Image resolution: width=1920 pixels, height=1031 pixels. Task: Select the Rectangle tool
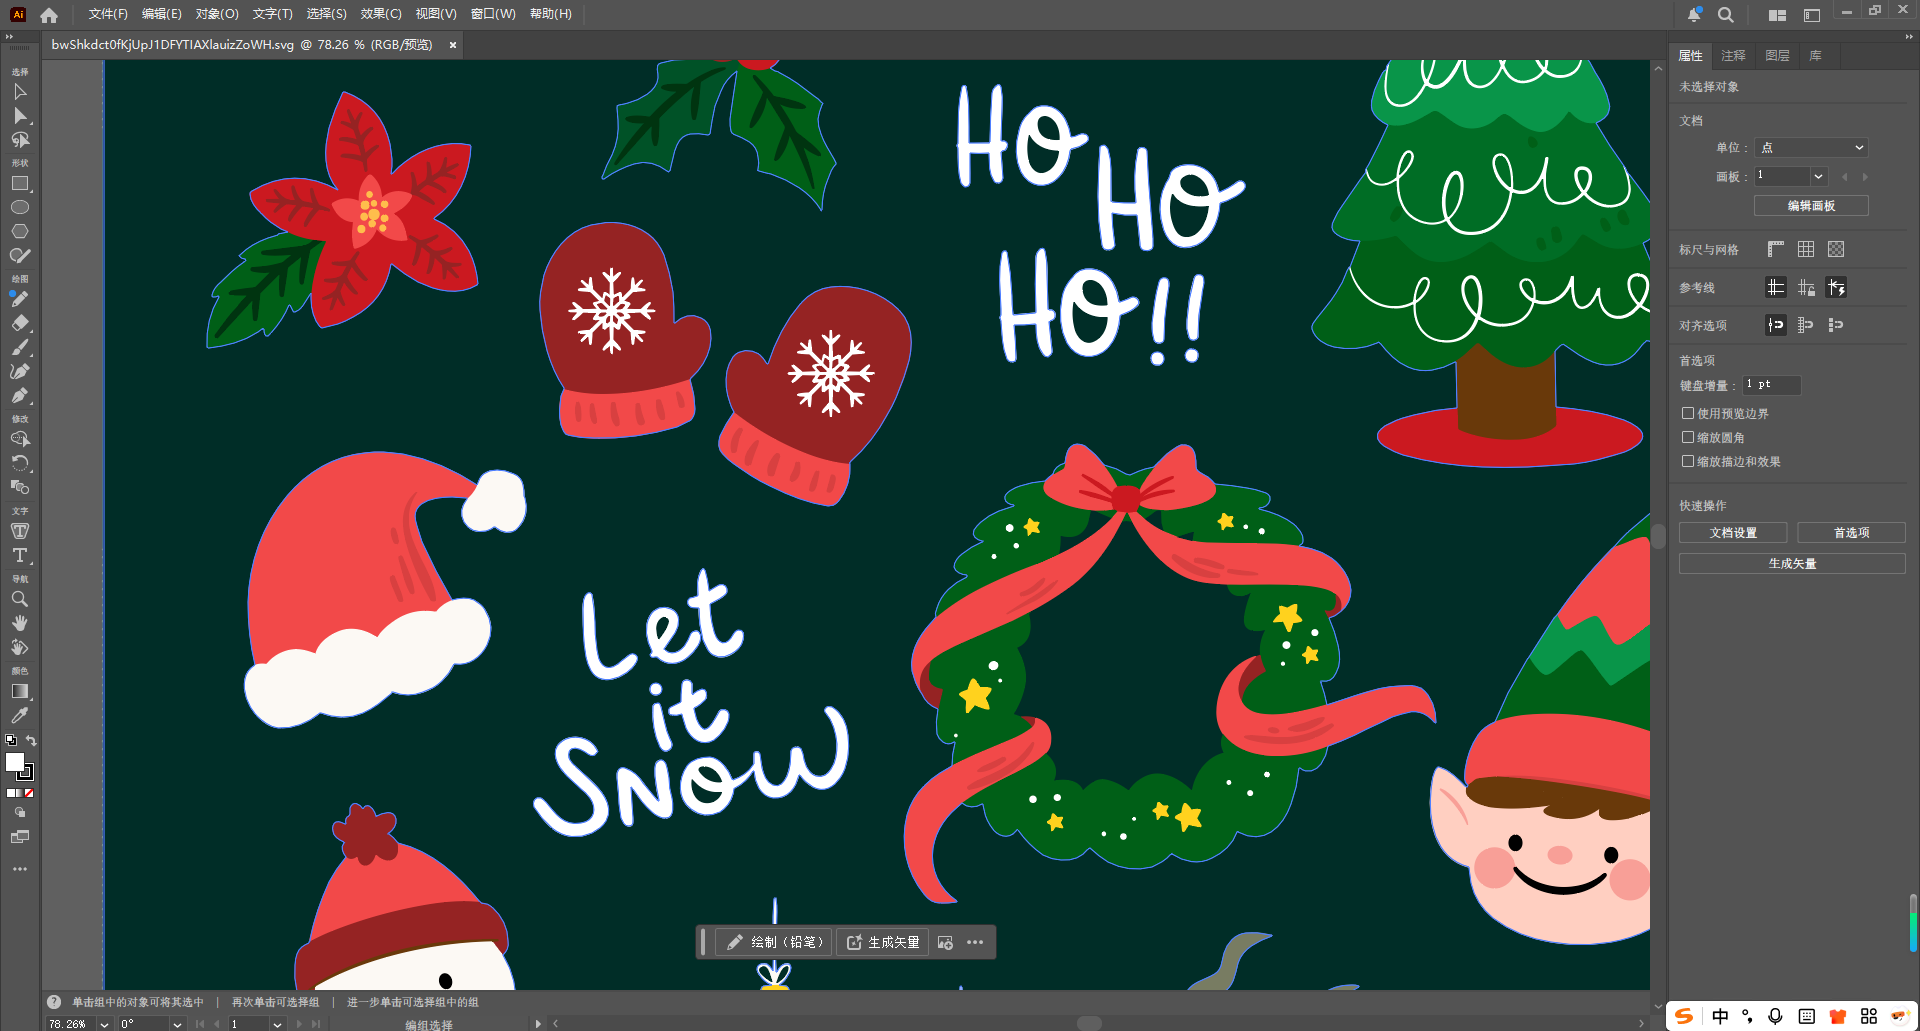[x=19, y=184]
